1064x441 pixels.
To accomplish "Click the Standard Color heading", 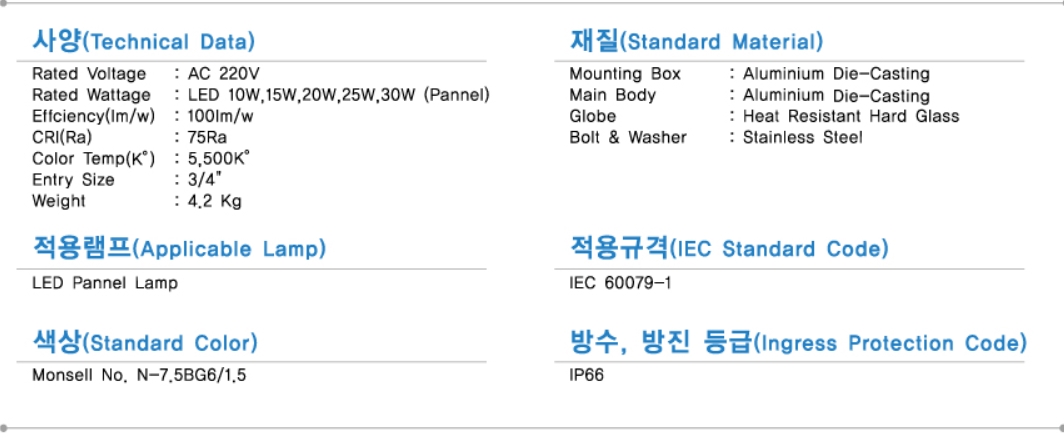I will pyautogui.click(x=145, y=342).
